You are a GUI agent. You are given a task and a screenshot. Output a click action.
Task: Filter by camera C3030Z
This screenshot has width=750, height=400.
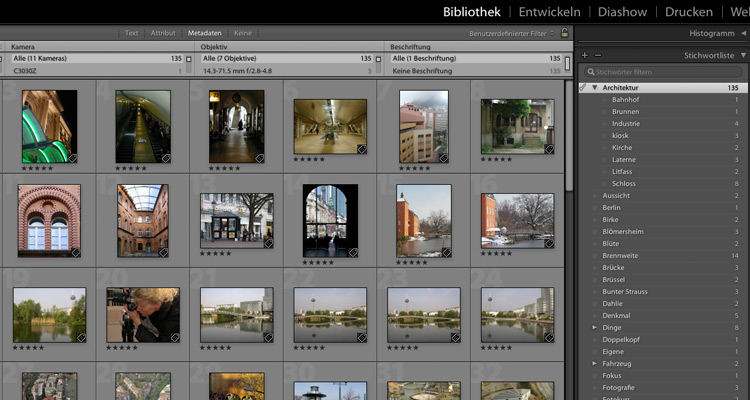pos(97,71)
